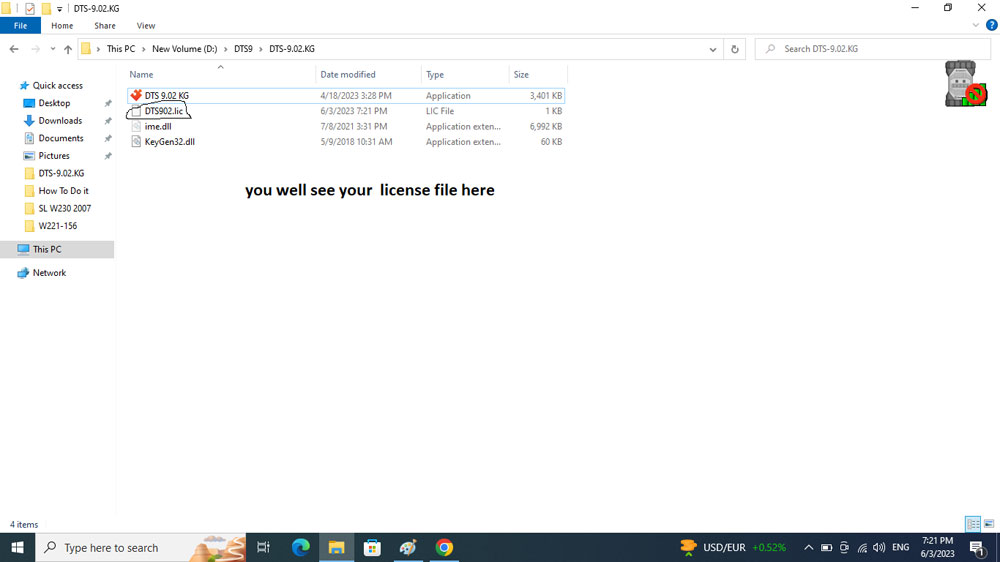Expand the address bar history dropdown
1000x562 pixels.
[x=712, y=49]
